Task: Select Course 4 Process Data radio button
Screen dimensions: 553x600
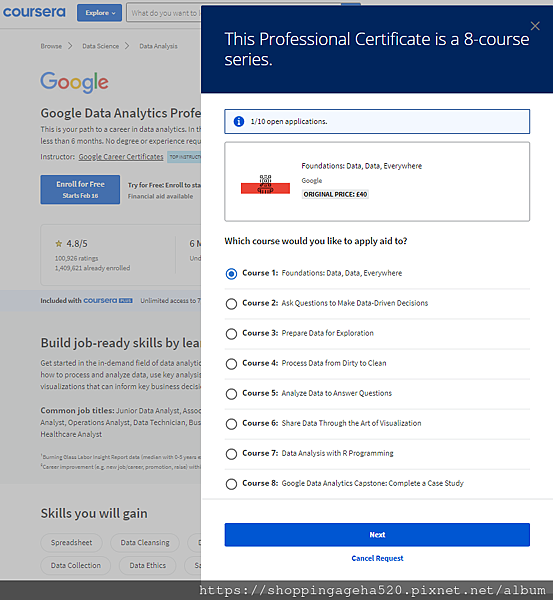Action: point(231,364)
